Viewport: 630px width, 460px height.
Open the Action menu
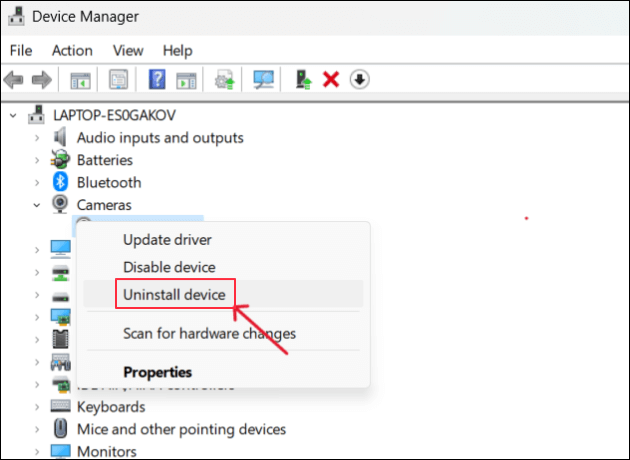tap(72, 51)
